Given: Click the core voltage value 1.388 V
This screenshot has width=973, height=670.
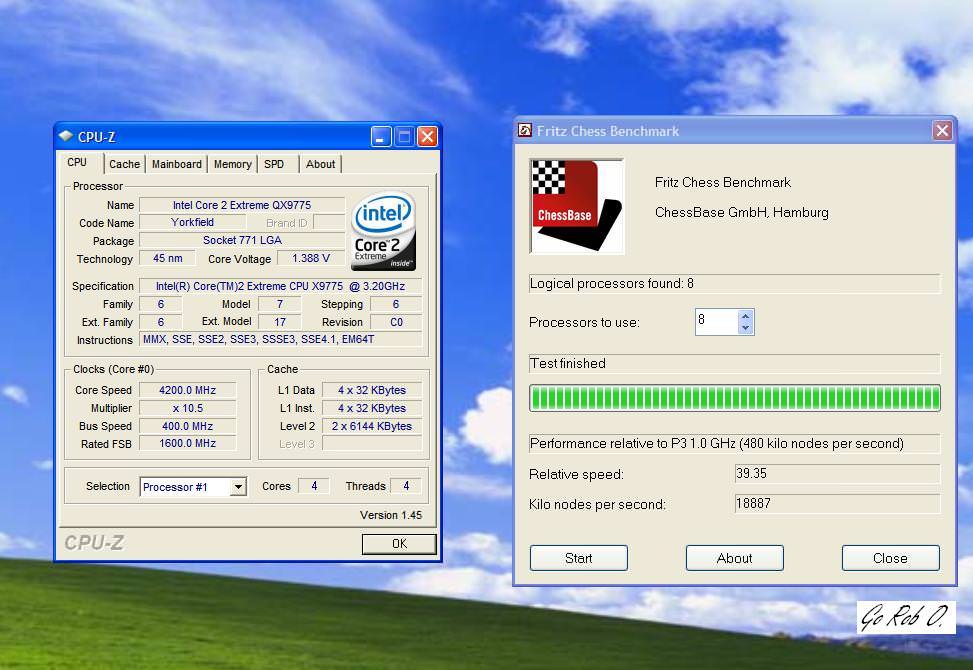Looking at the screenshot, I should tap(311, 258).
